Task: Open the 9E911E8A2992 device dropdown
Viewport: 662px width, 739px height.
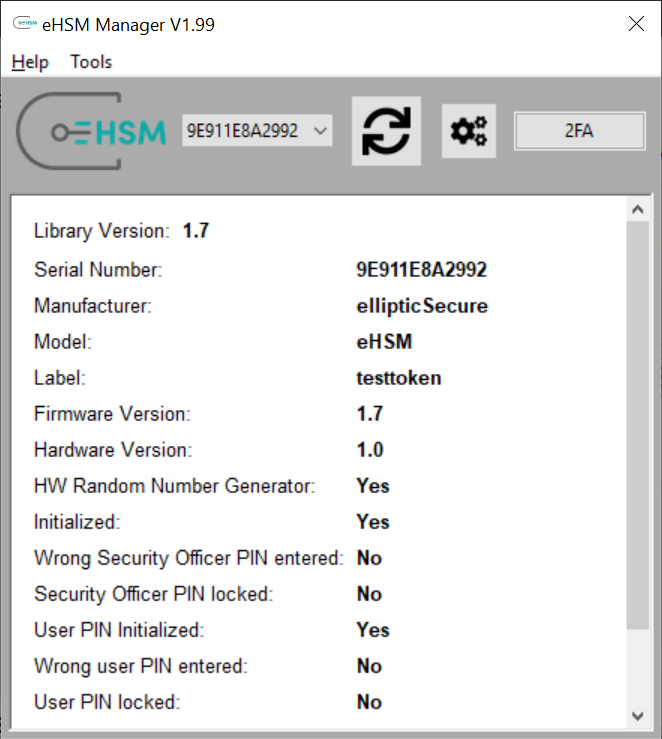Action: point(257,131)
